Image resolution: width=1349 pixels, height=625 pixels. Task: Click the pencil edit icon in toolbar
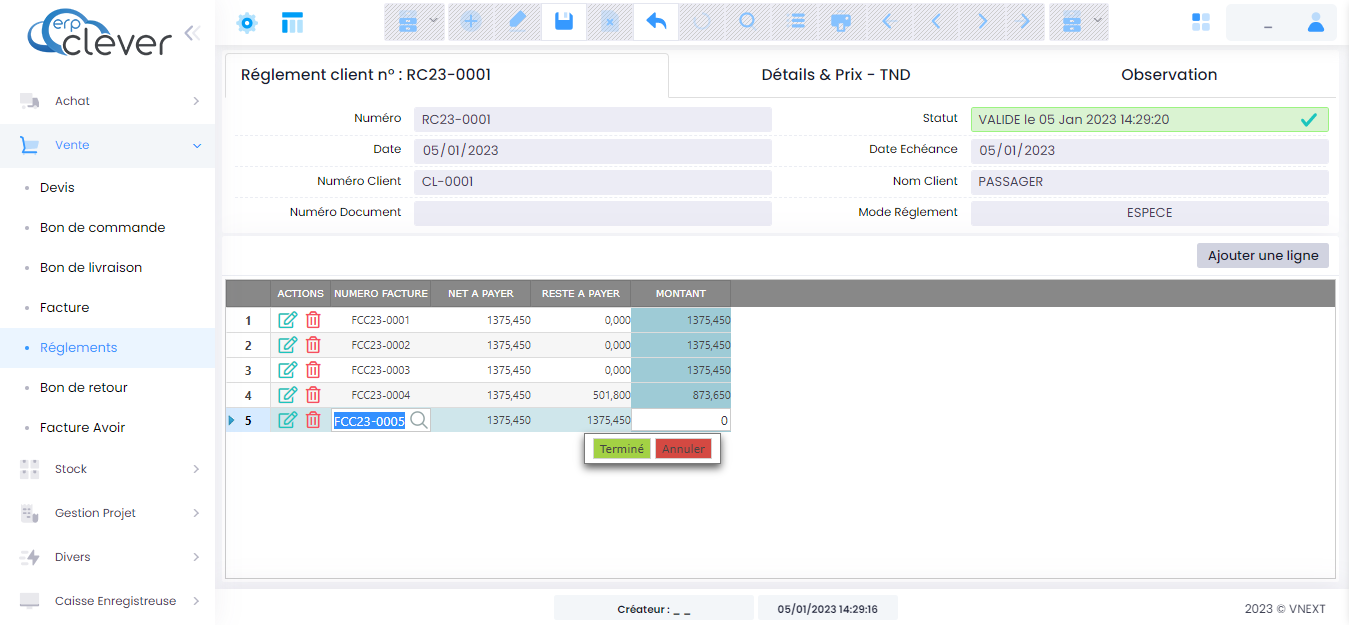click(517, 21)
